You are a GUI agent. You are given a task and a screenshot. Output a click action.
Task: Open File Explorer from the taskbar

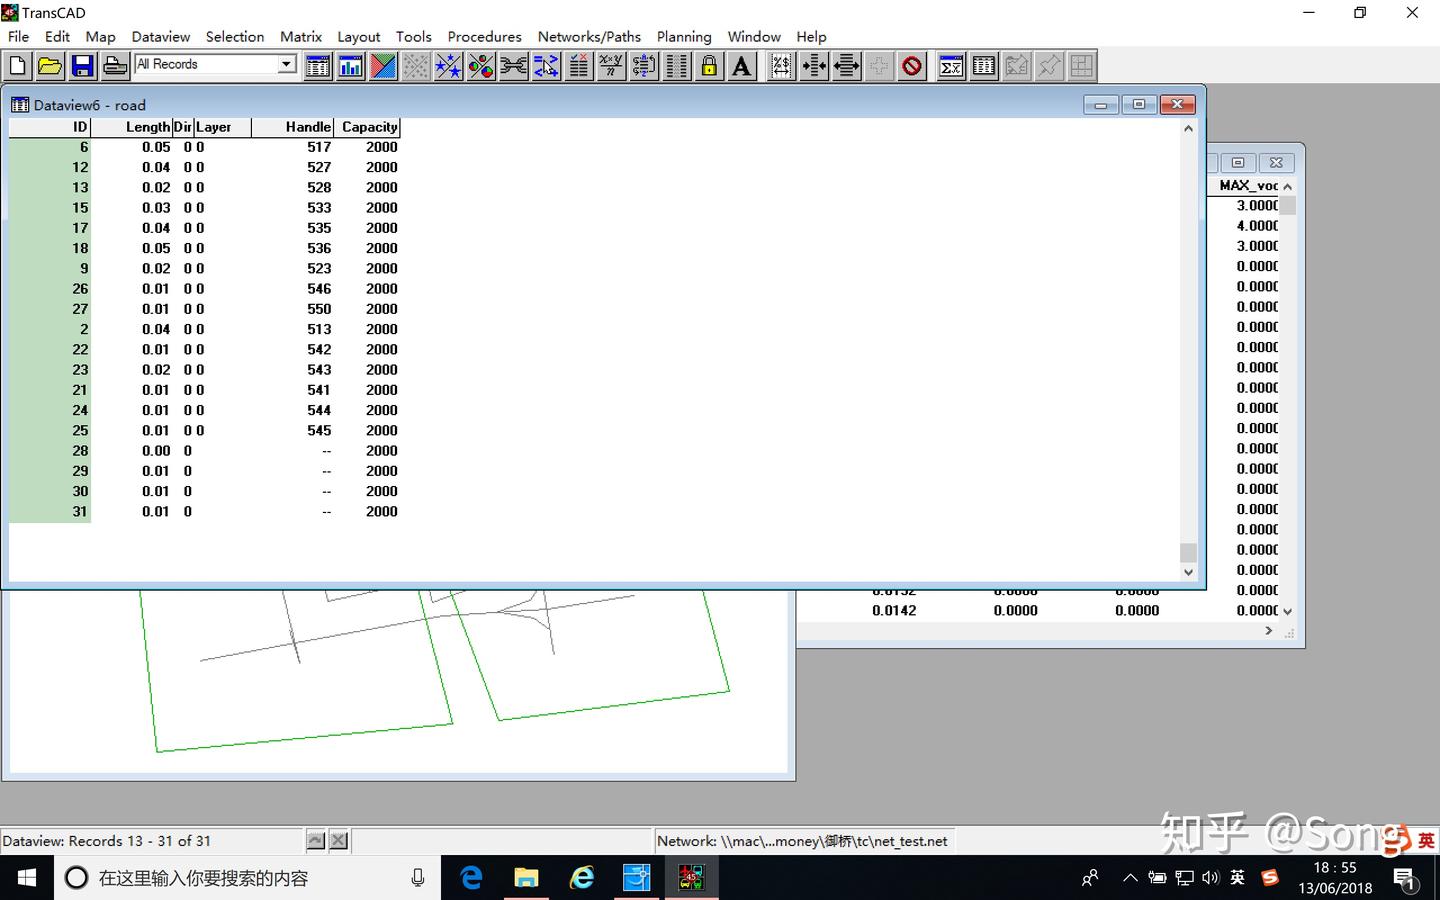click(526, 878)
